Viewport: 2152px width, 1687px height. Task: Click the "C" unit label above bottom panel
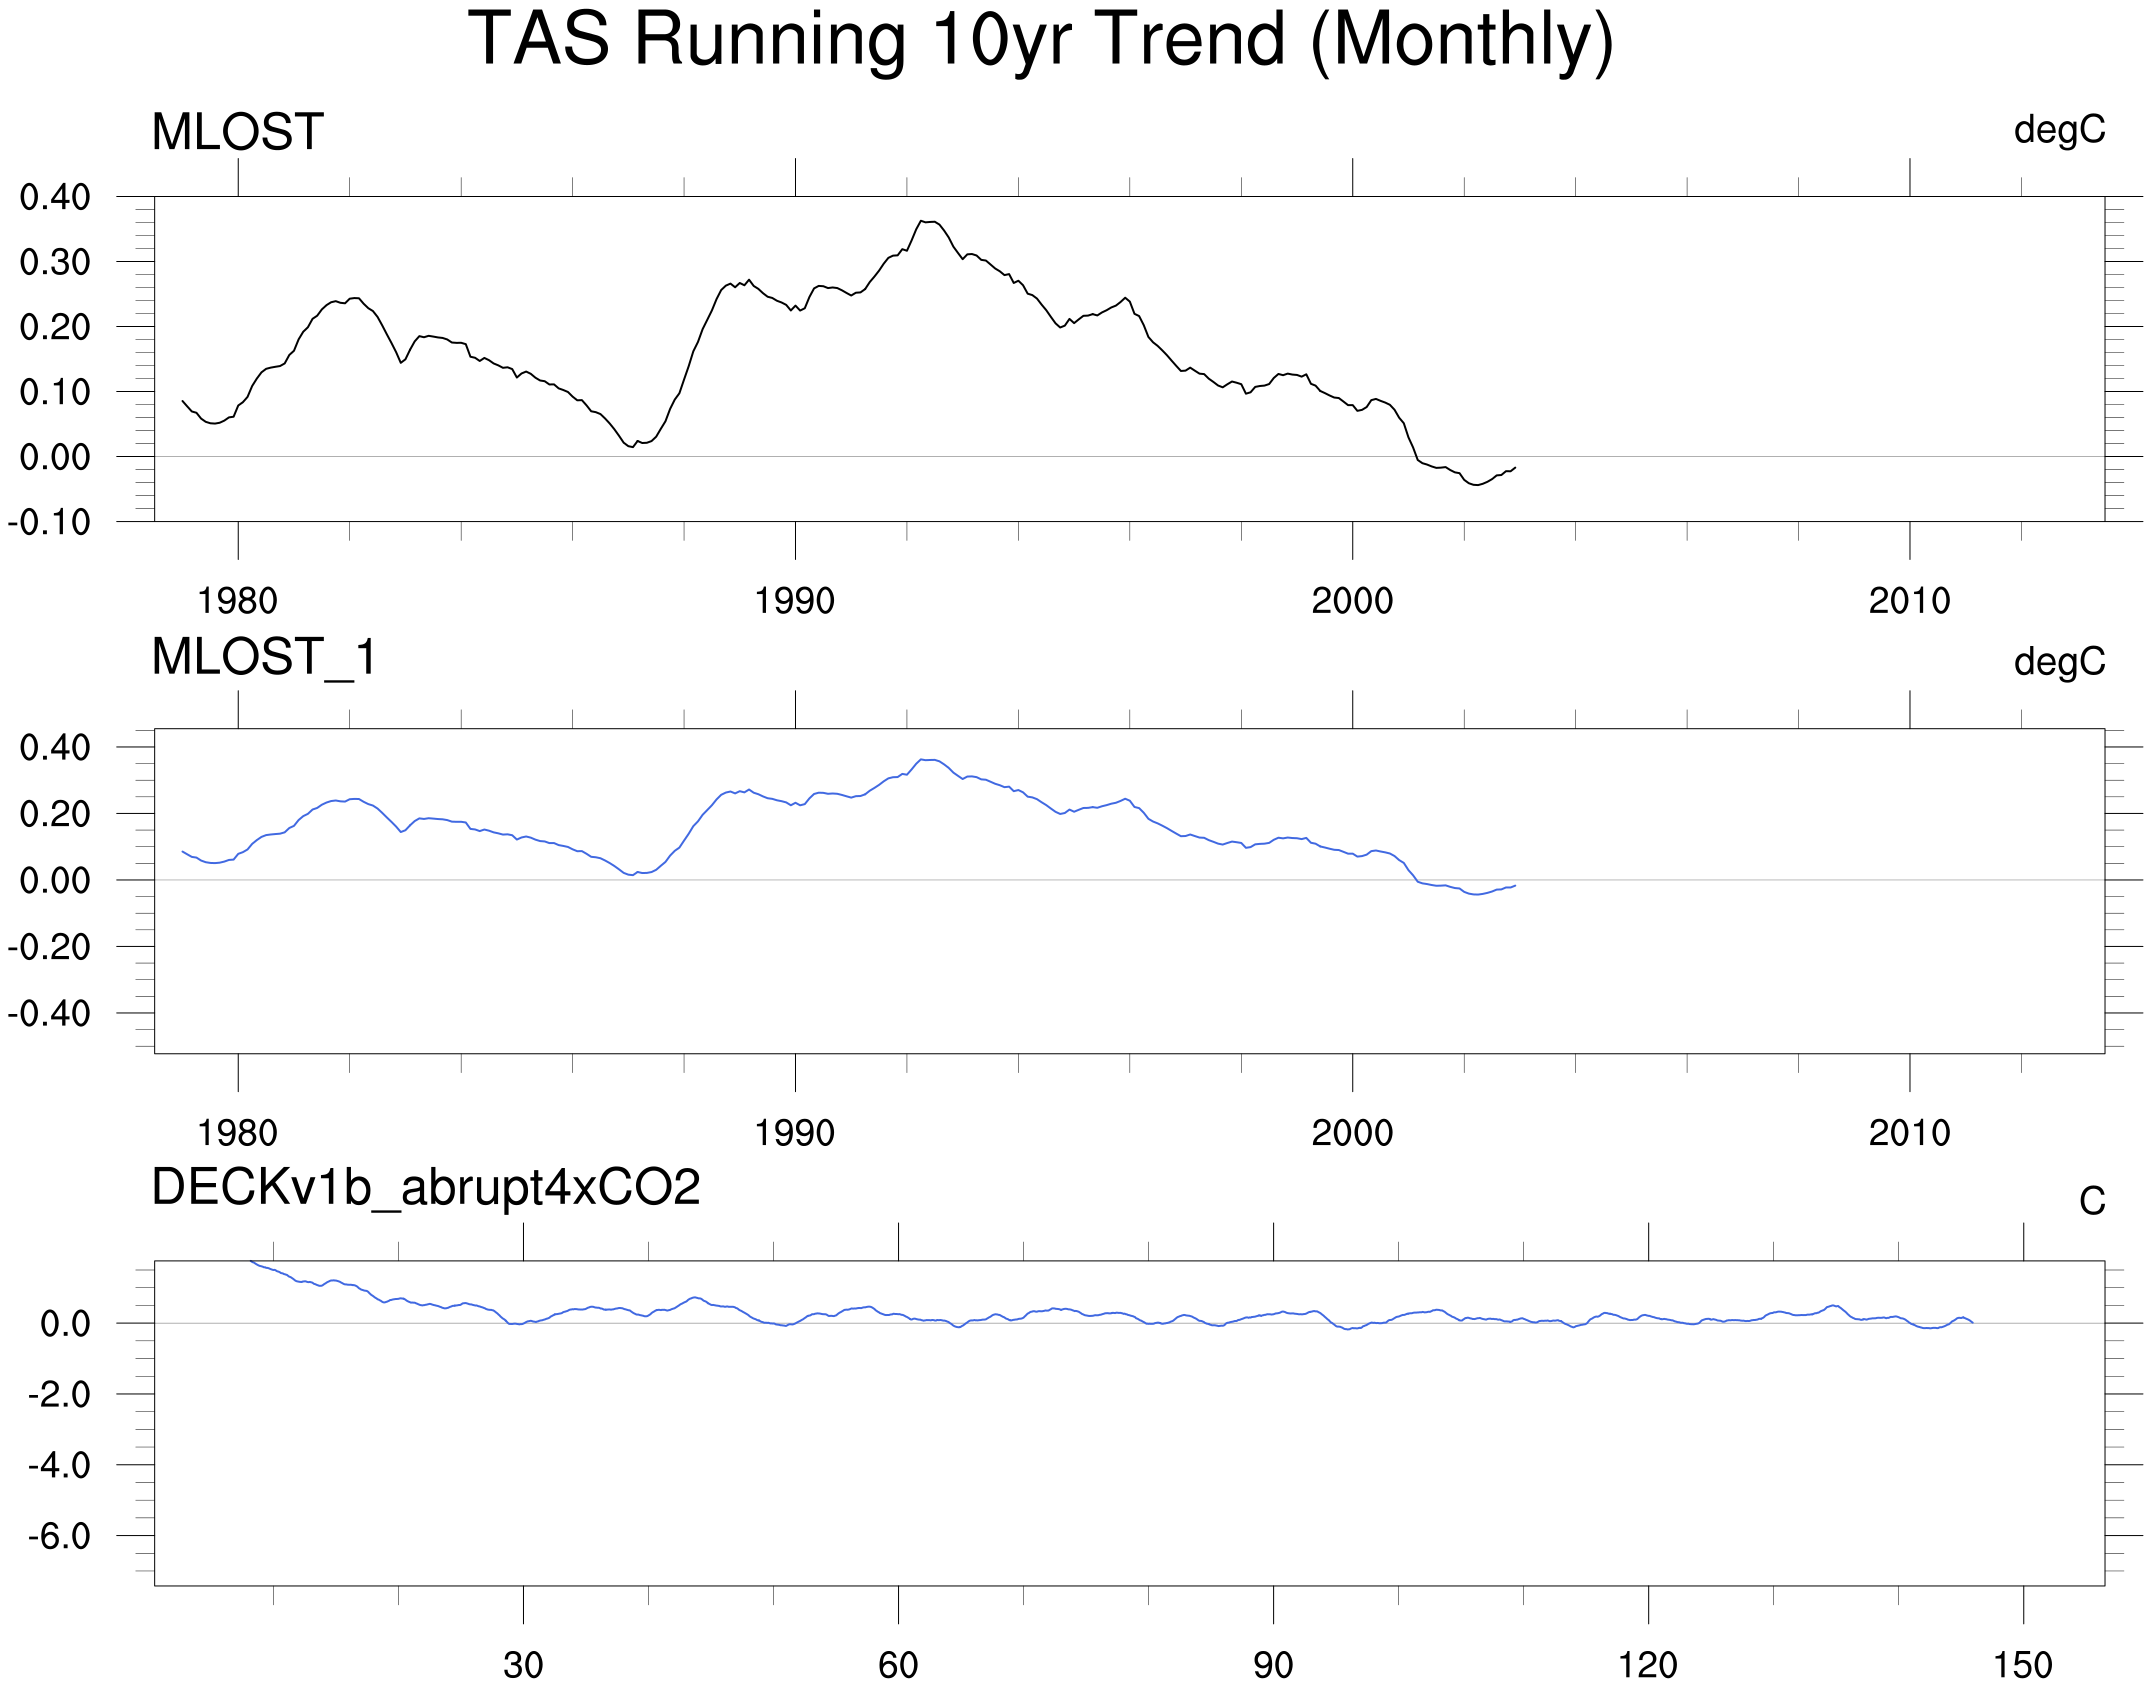[x=2092, y=1201]
